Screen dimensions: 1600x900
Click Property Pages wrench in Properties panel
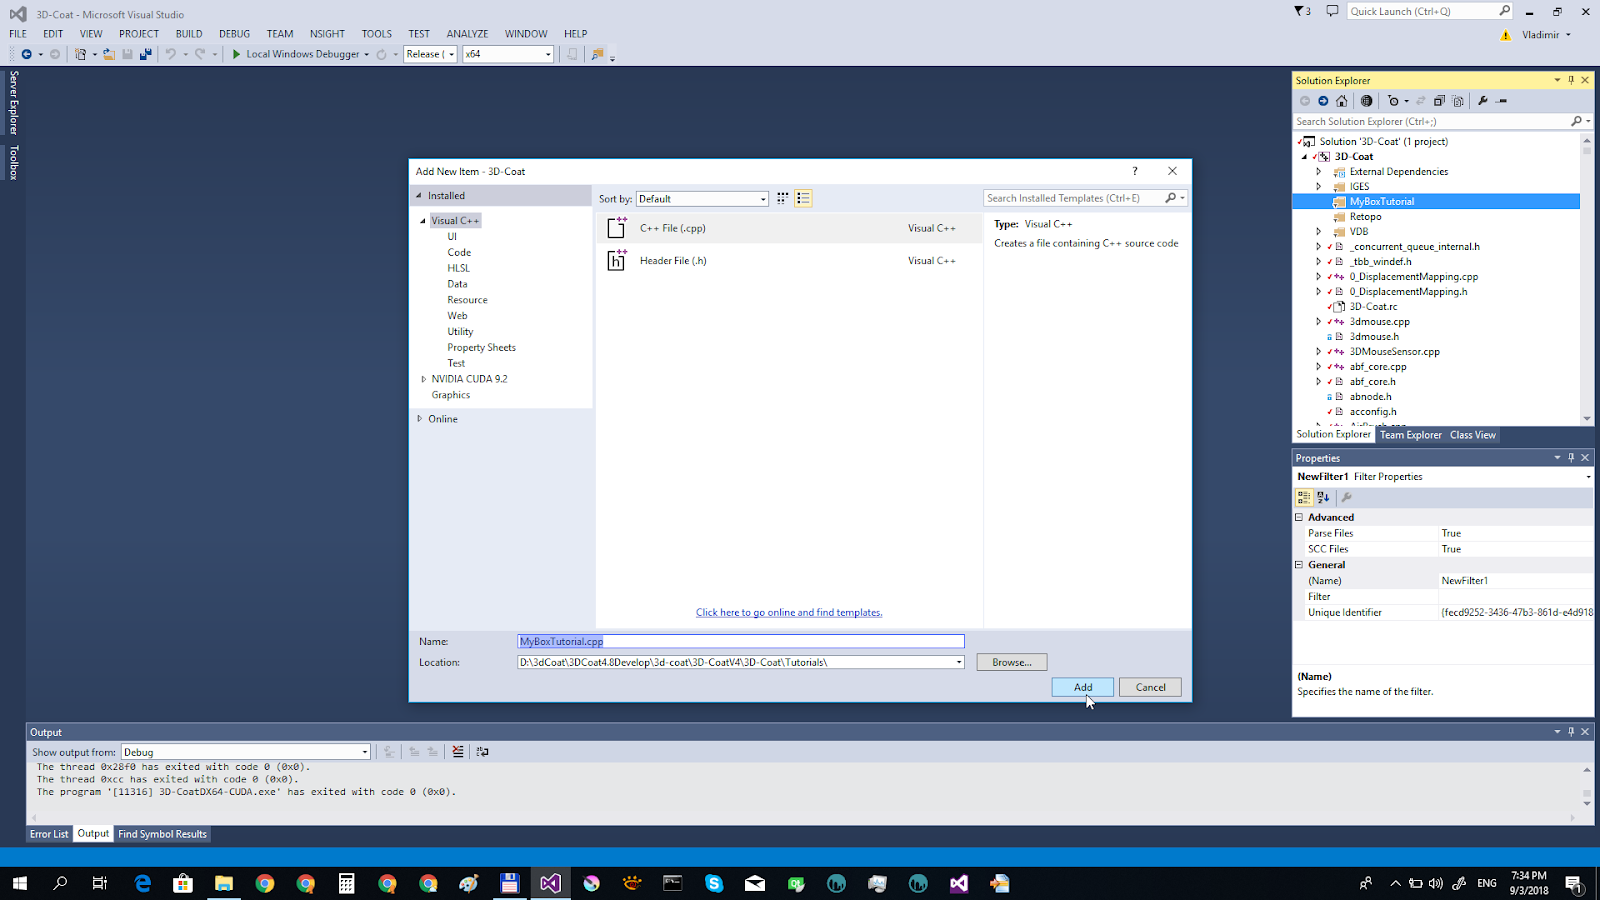1346,497
